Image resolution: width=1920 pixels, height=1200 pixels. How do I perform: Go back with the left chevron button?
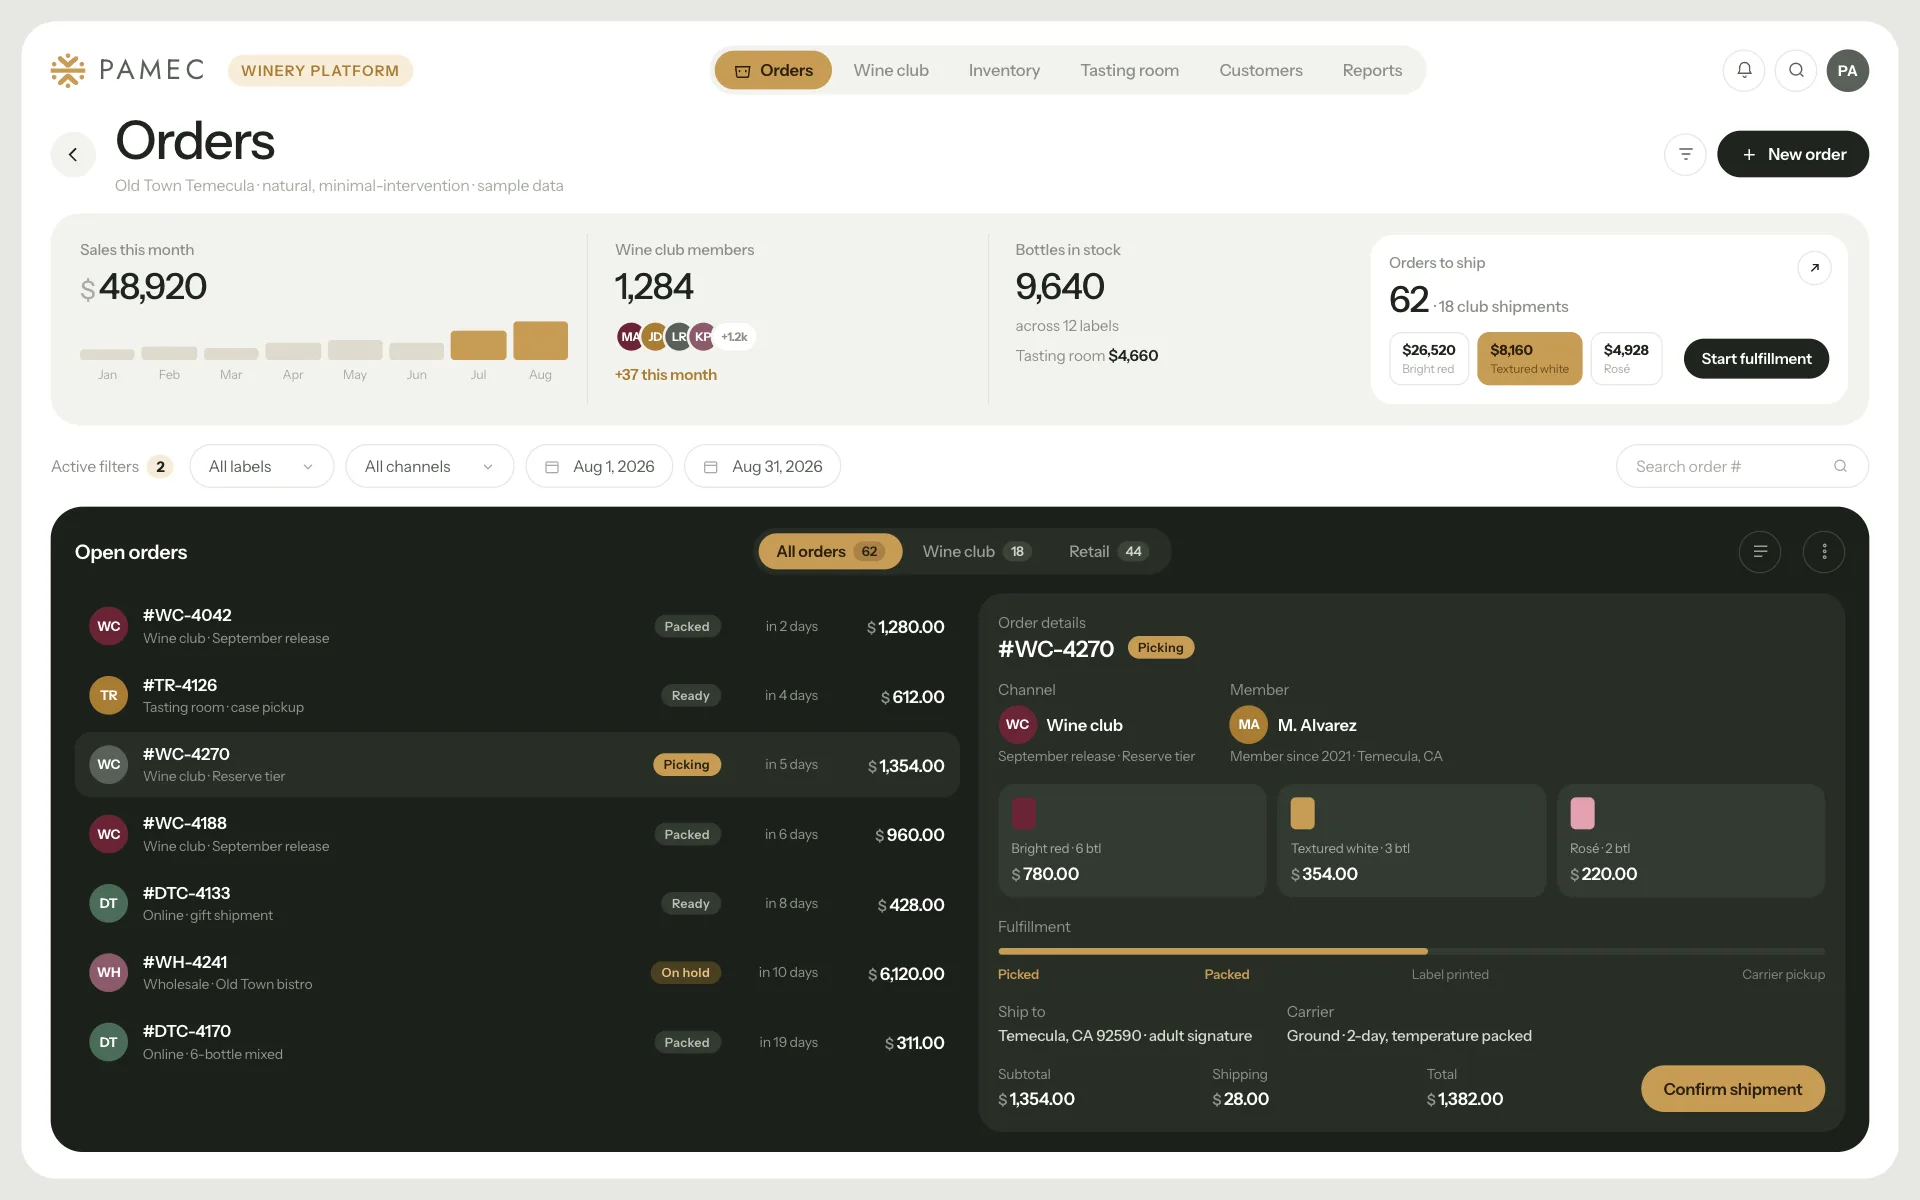tap(73, 154)
